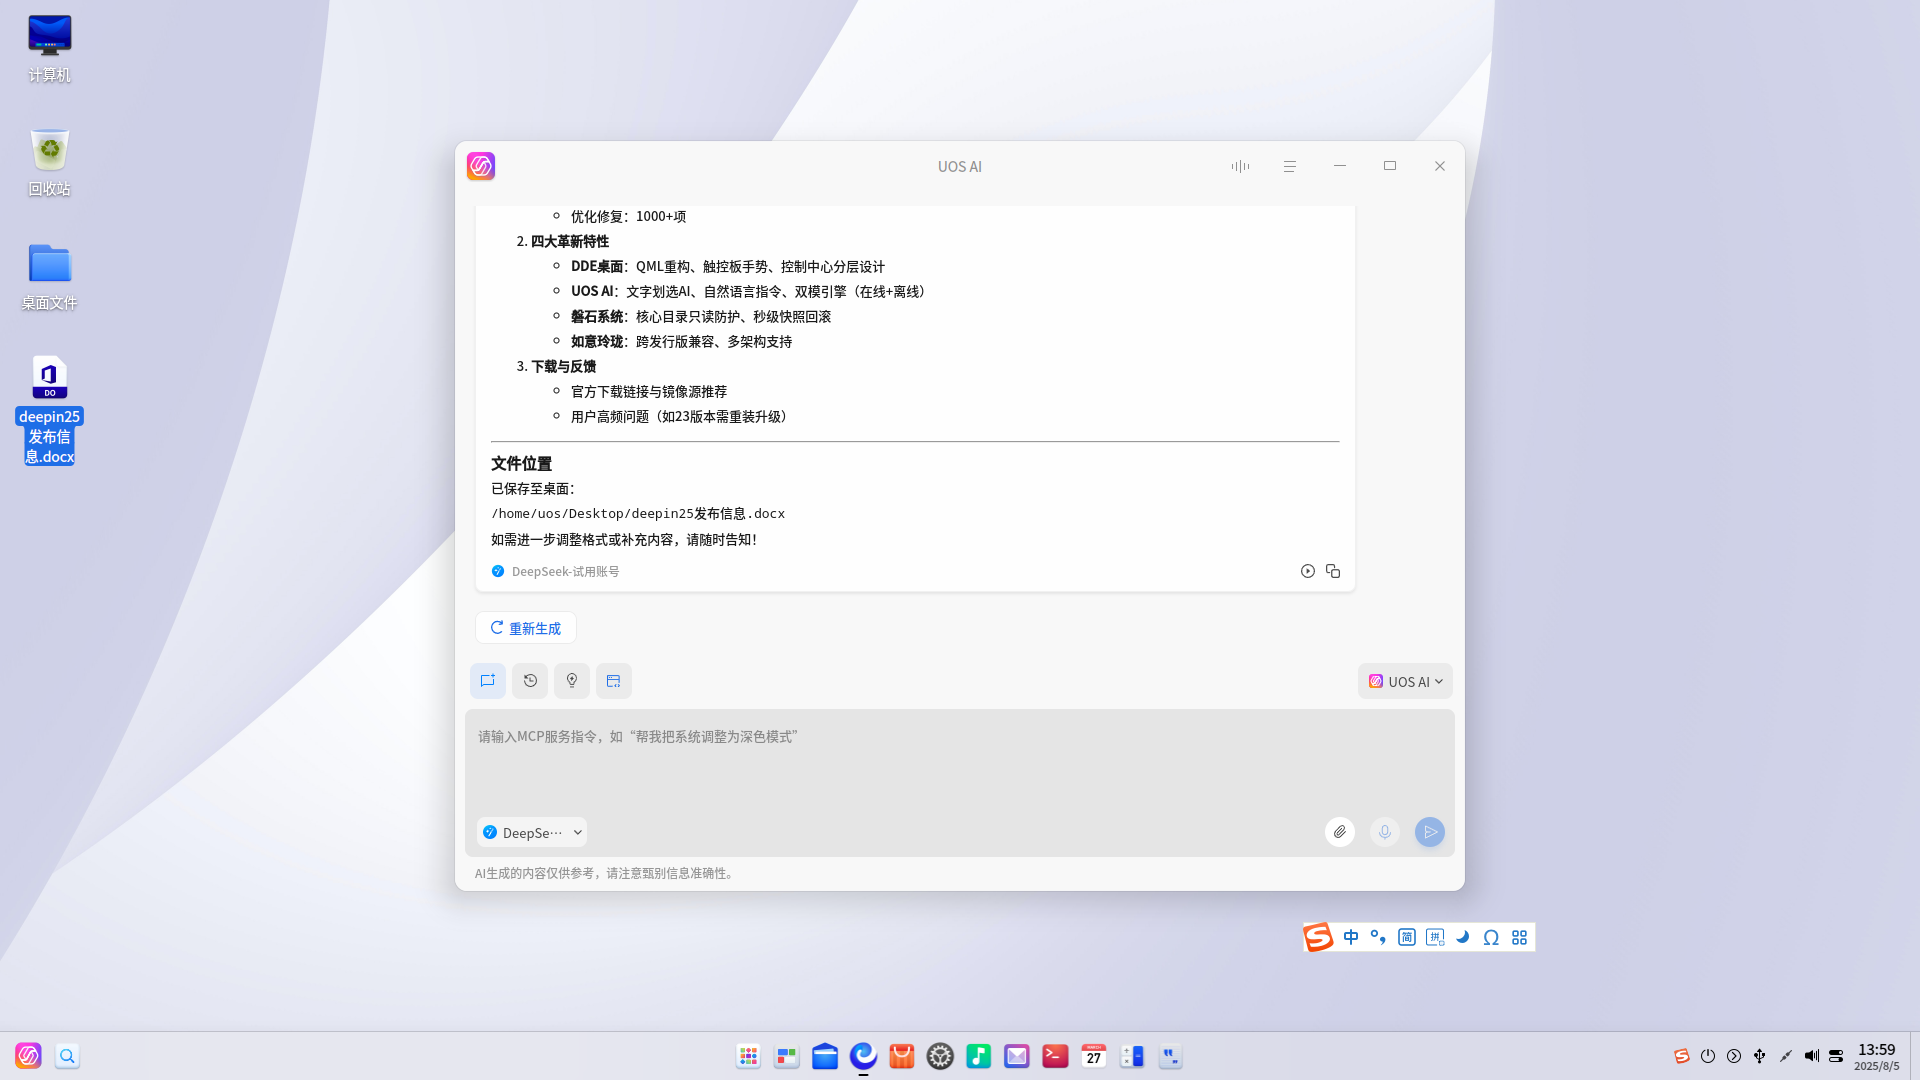The height and width of the screenshot is (1080, 1920).
Task: Open the Sogou toolbox grid icon
Action: [1520, 937]
